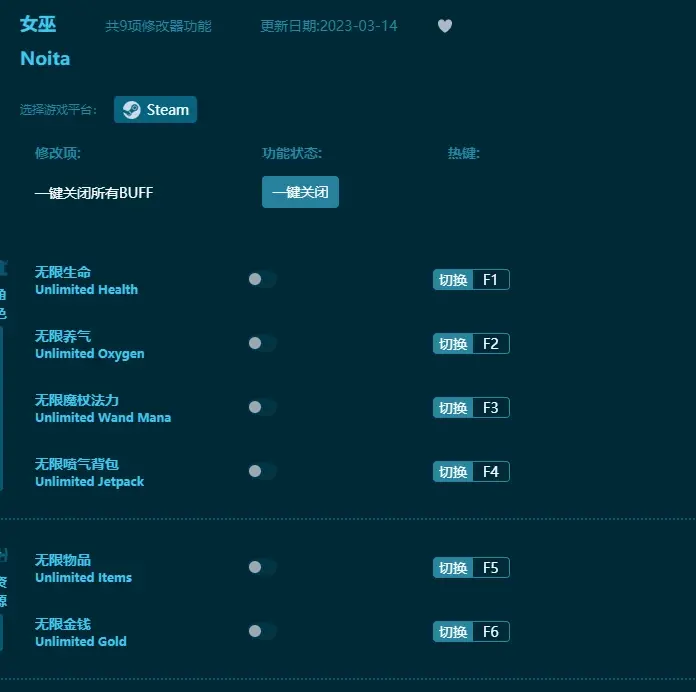Viewport: 696px width, 692px height.
Task: Click the 一键关闭 button
Action: (x=300, y=192)
